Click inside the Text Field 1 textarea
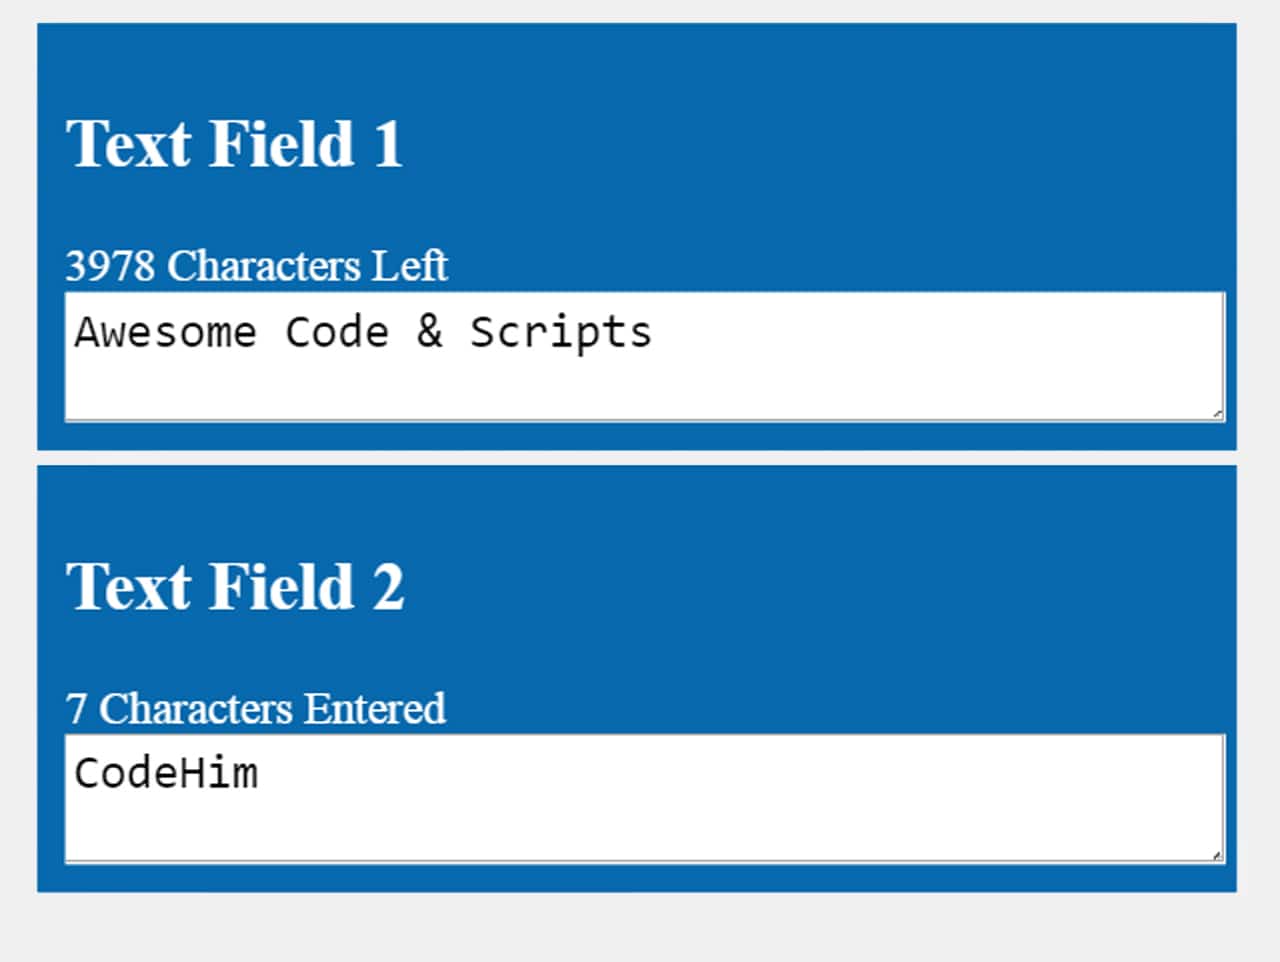1280x962 pixels. [x=640, y=355]
